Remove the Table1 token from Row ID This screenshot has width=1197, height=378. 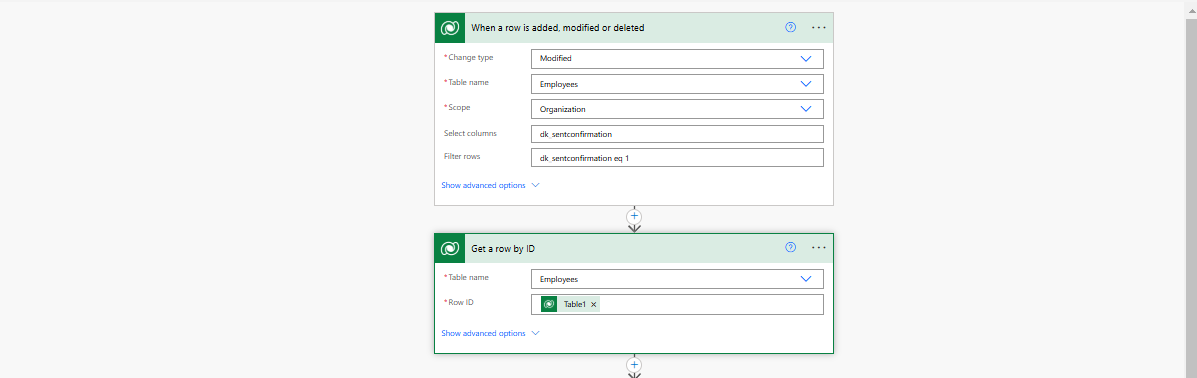tap(593, 305)
